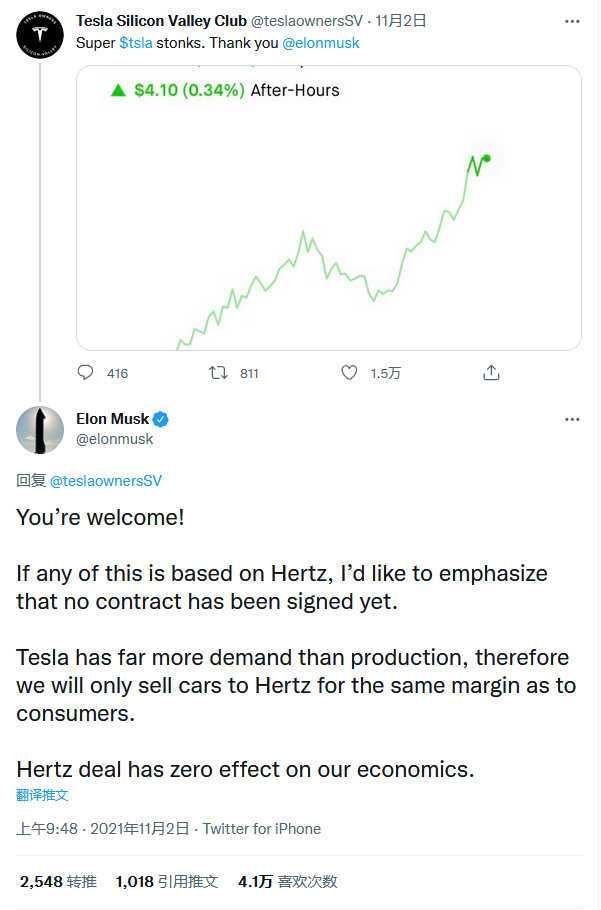Click the Tesla Silicon Valley Club display name

click(x=161, y=20)
